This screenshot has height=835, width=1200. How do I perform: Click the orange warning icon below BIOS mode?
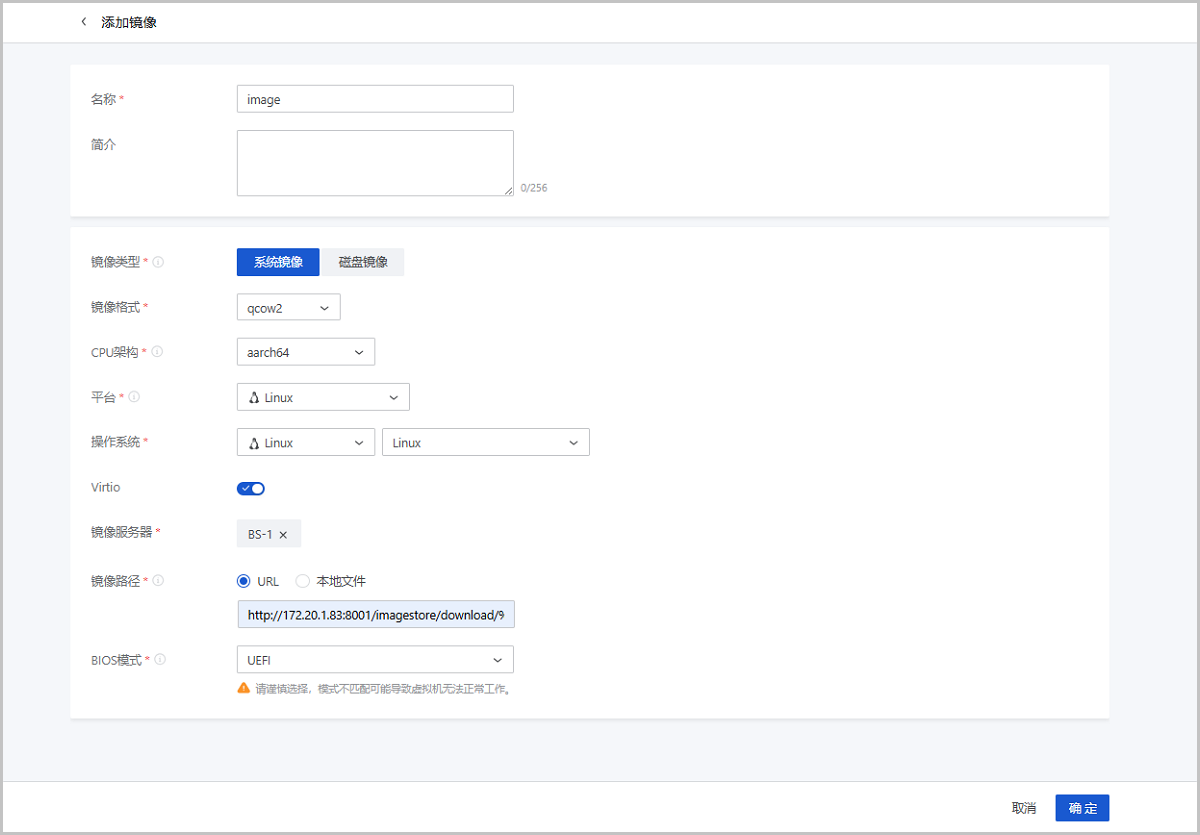coord(243,688)
